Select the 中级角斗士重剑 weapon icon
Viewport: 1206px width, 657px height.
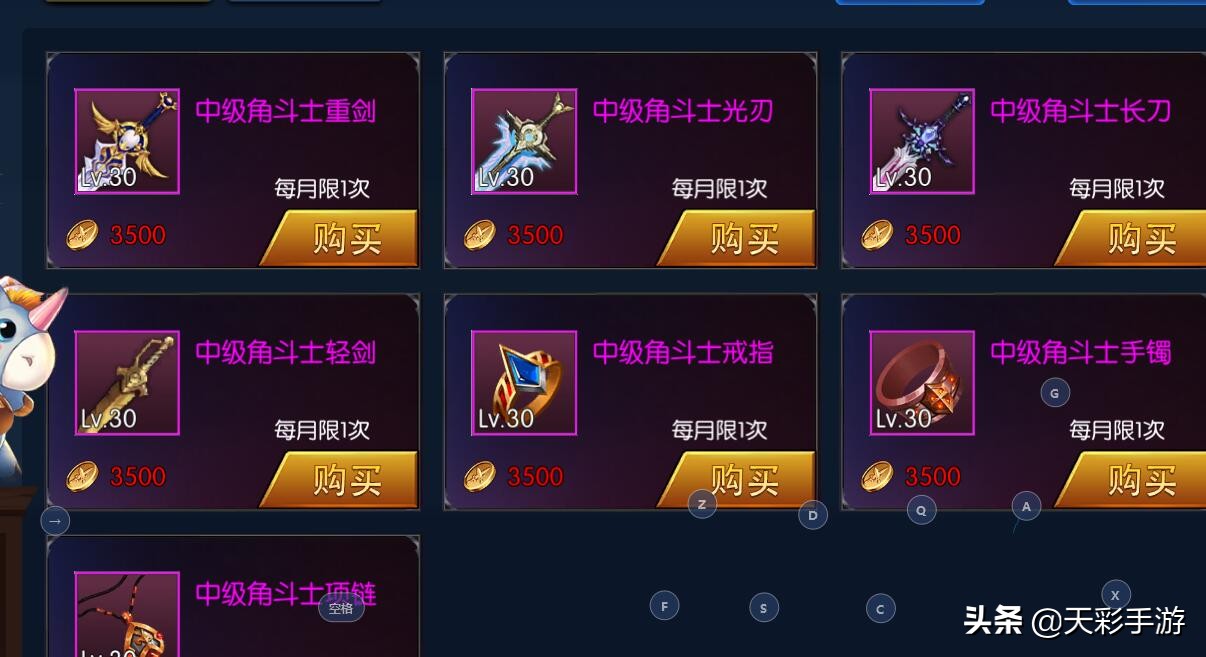pyautogui.click(x=127, y=141)
